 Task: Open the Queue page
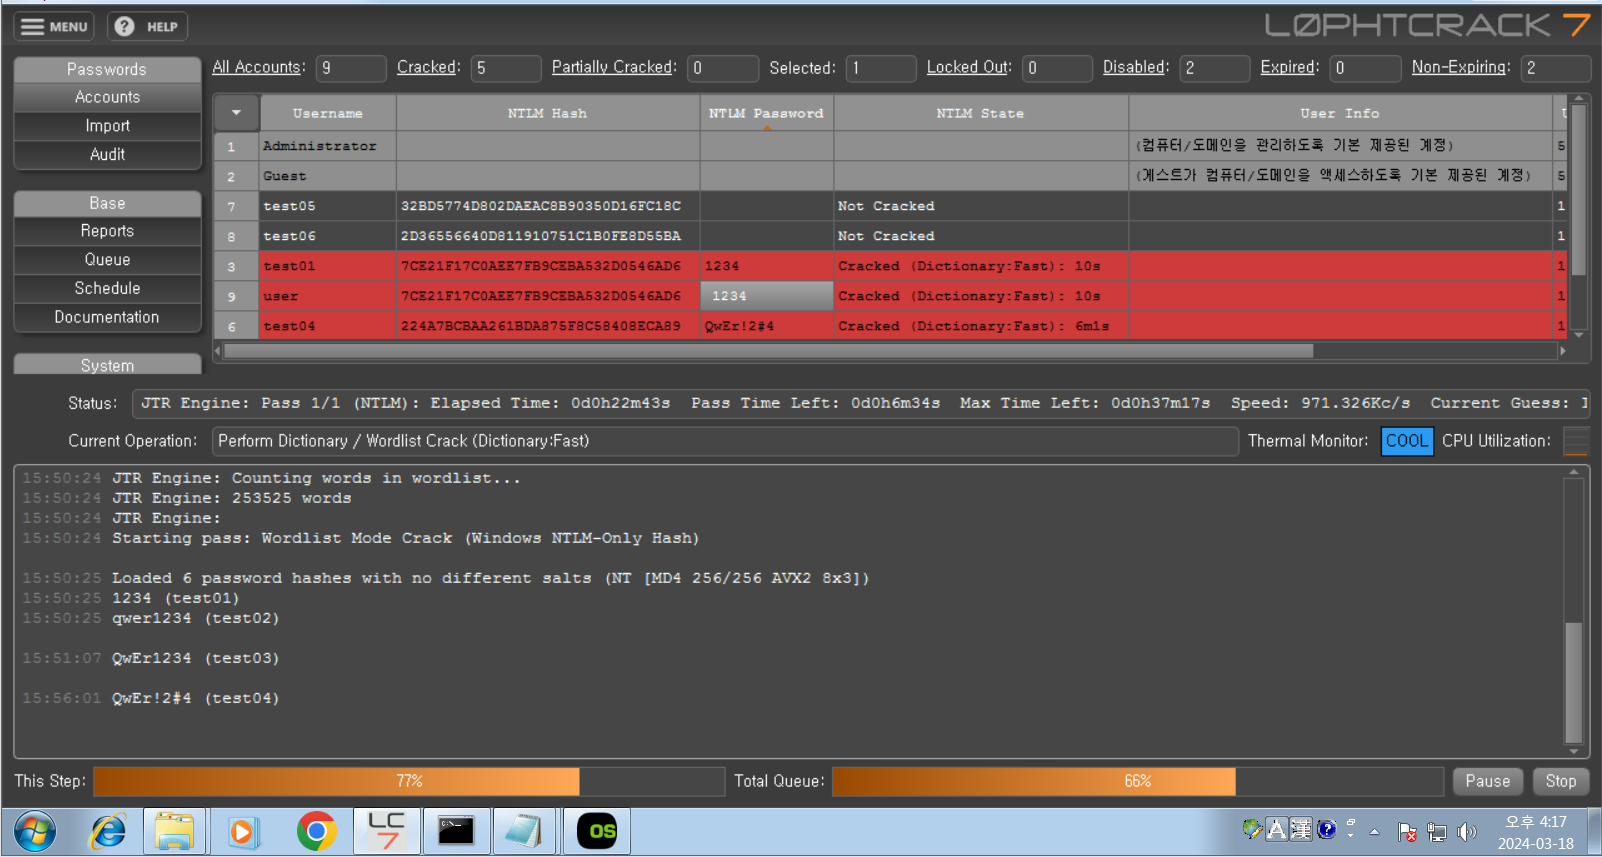click(107, 259)
